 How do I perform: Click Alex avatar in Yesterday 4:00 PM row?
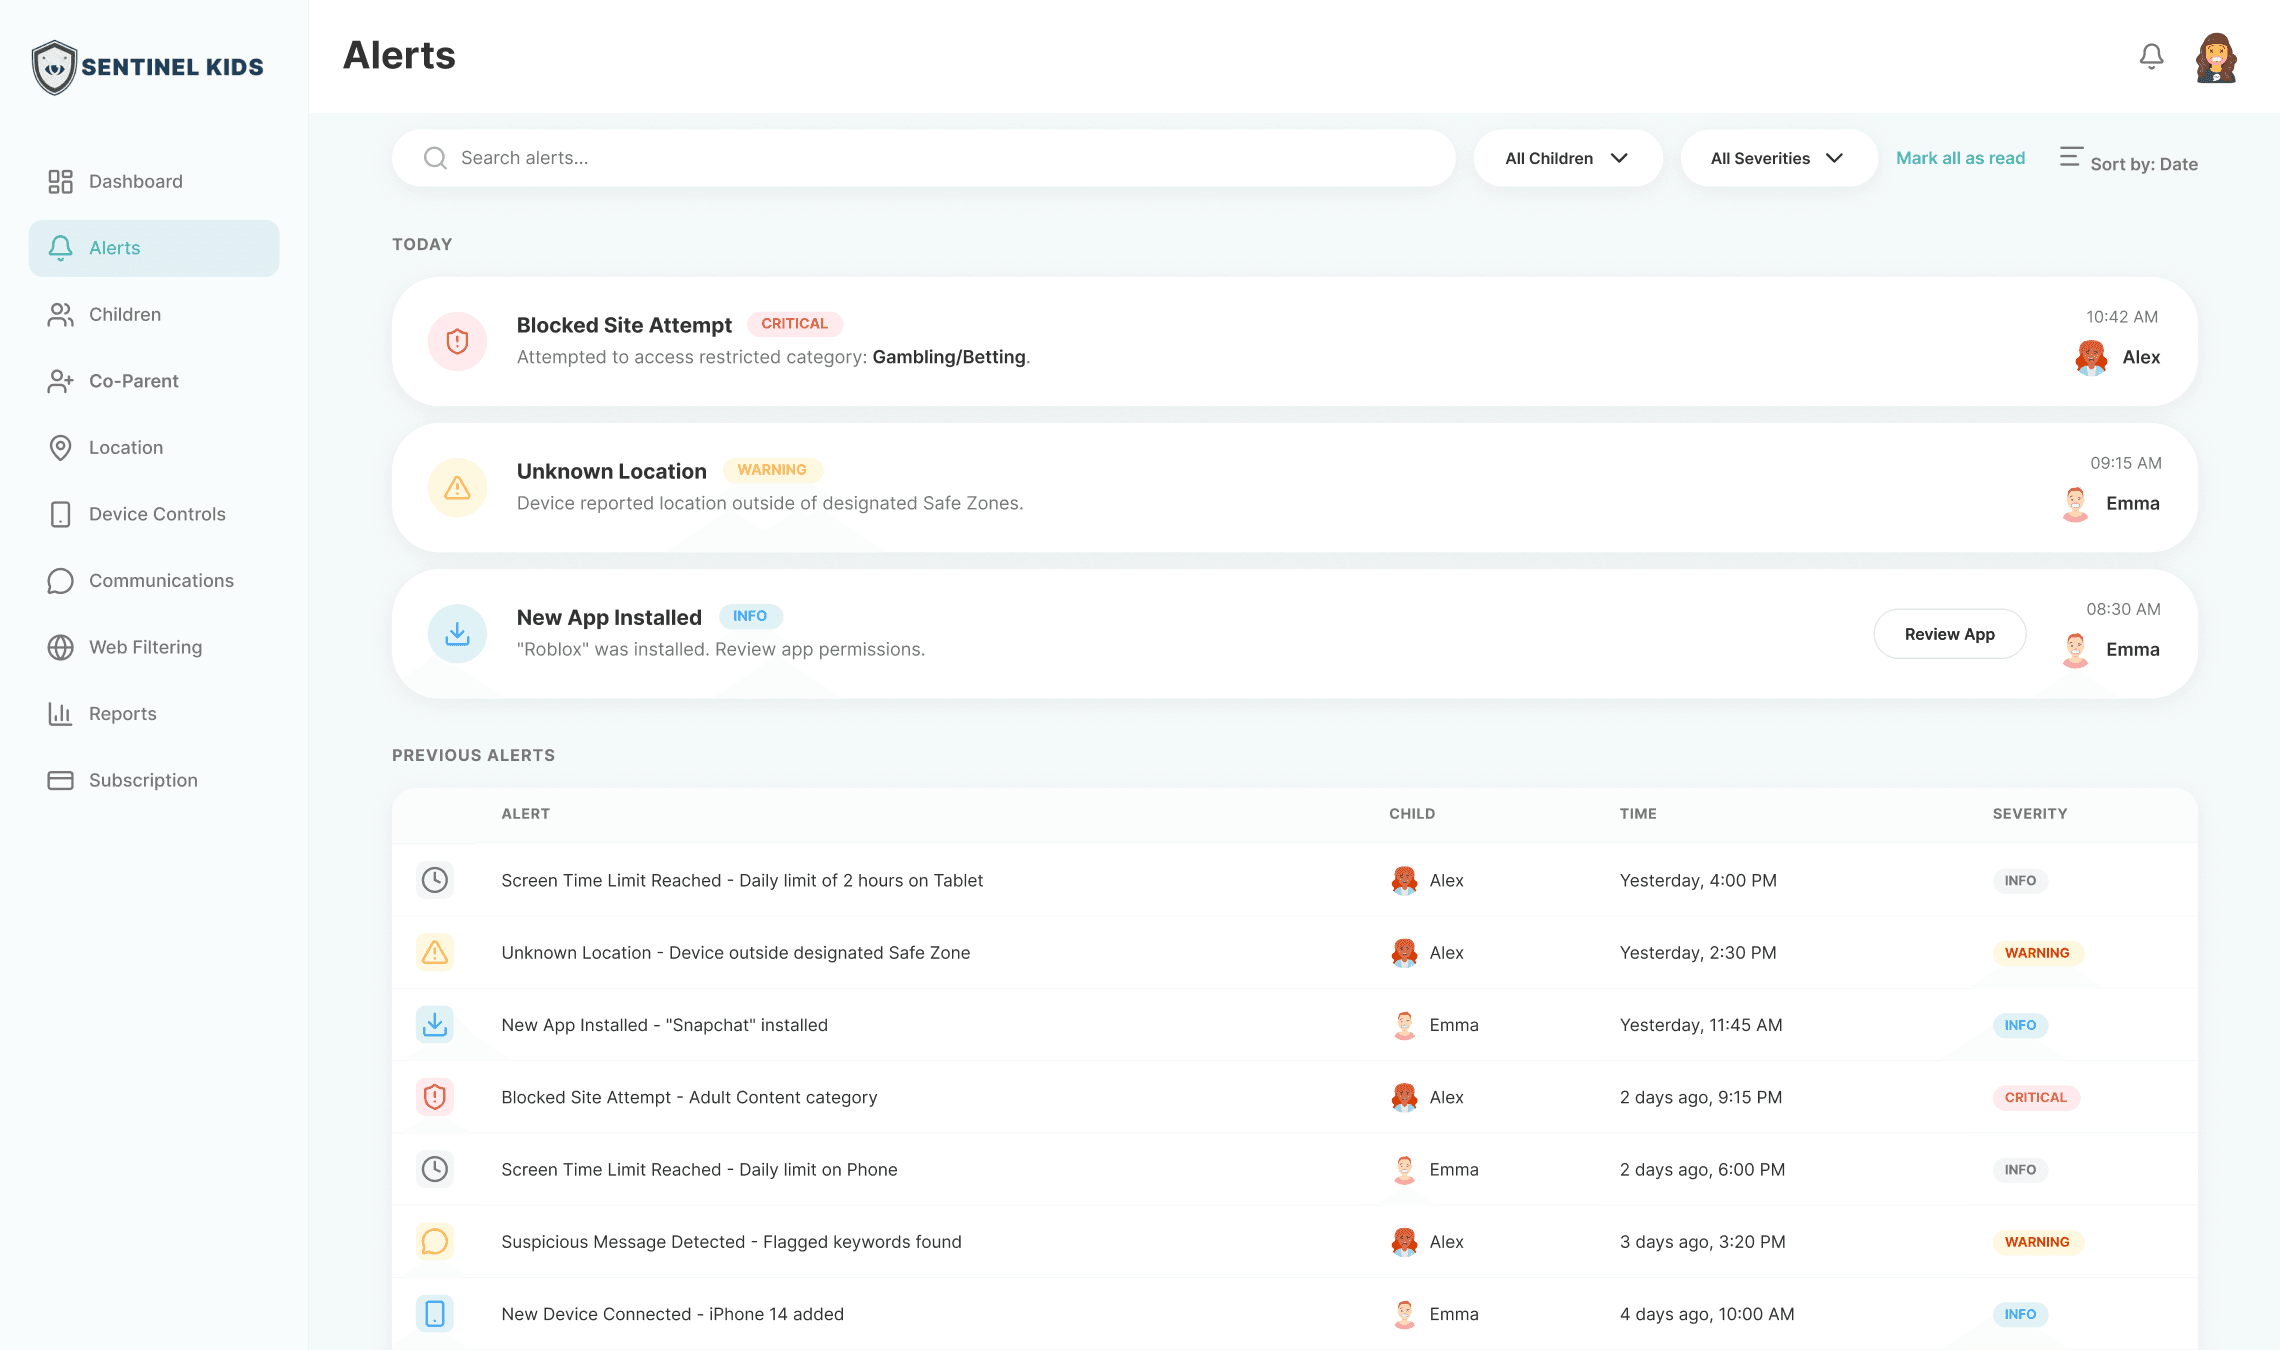pos(1404,880)
